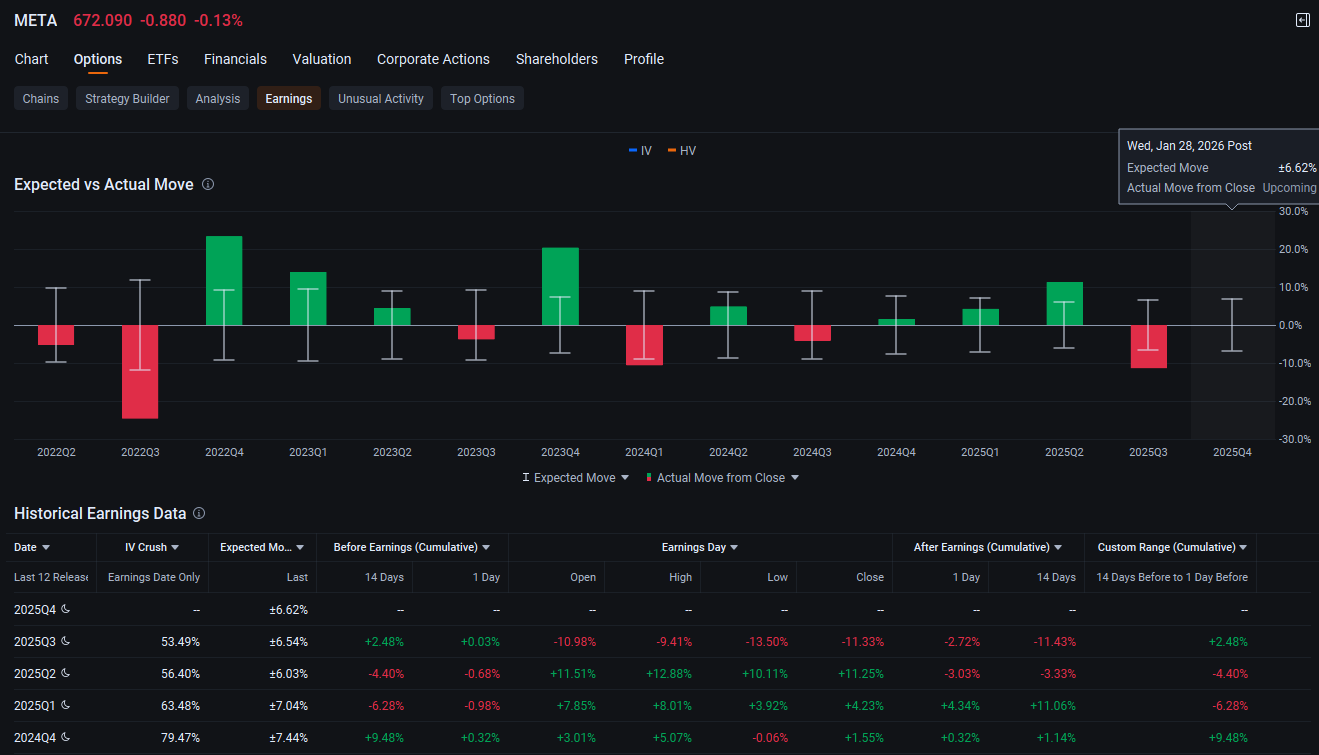Click the 2025Q4 expected move whisker on chart
The width and height of the screenshot is (1319, 755).
1232,325
